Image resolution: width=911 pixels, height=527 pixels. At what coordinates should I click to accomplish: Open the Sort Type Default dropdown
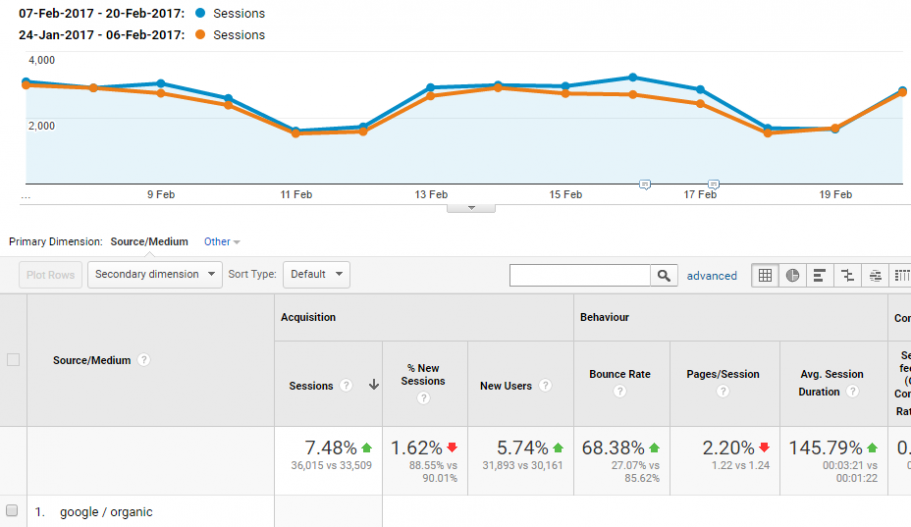tap(316, 274)
